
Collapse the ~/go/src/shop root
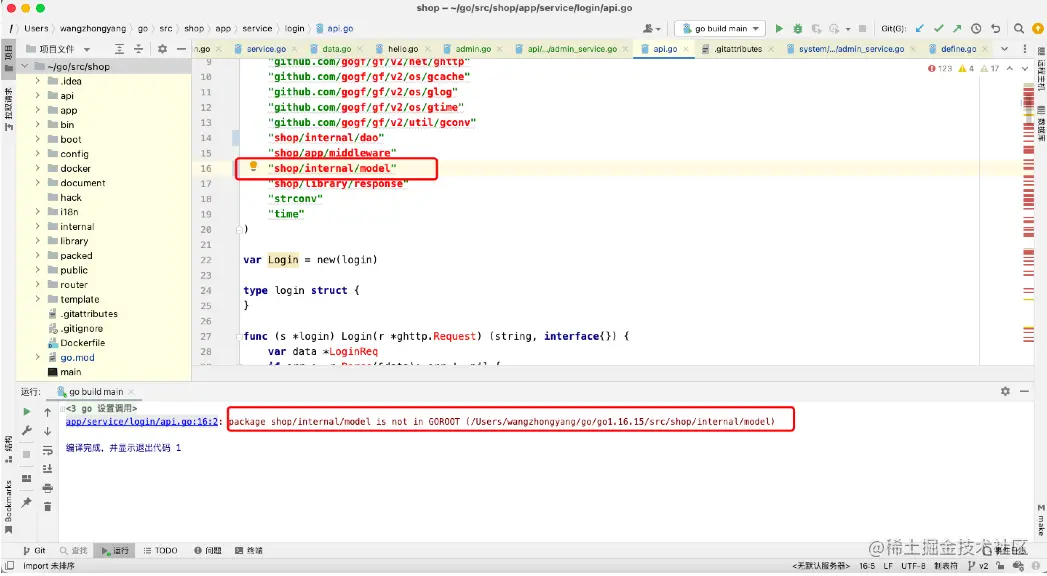[x=25, y=66]
